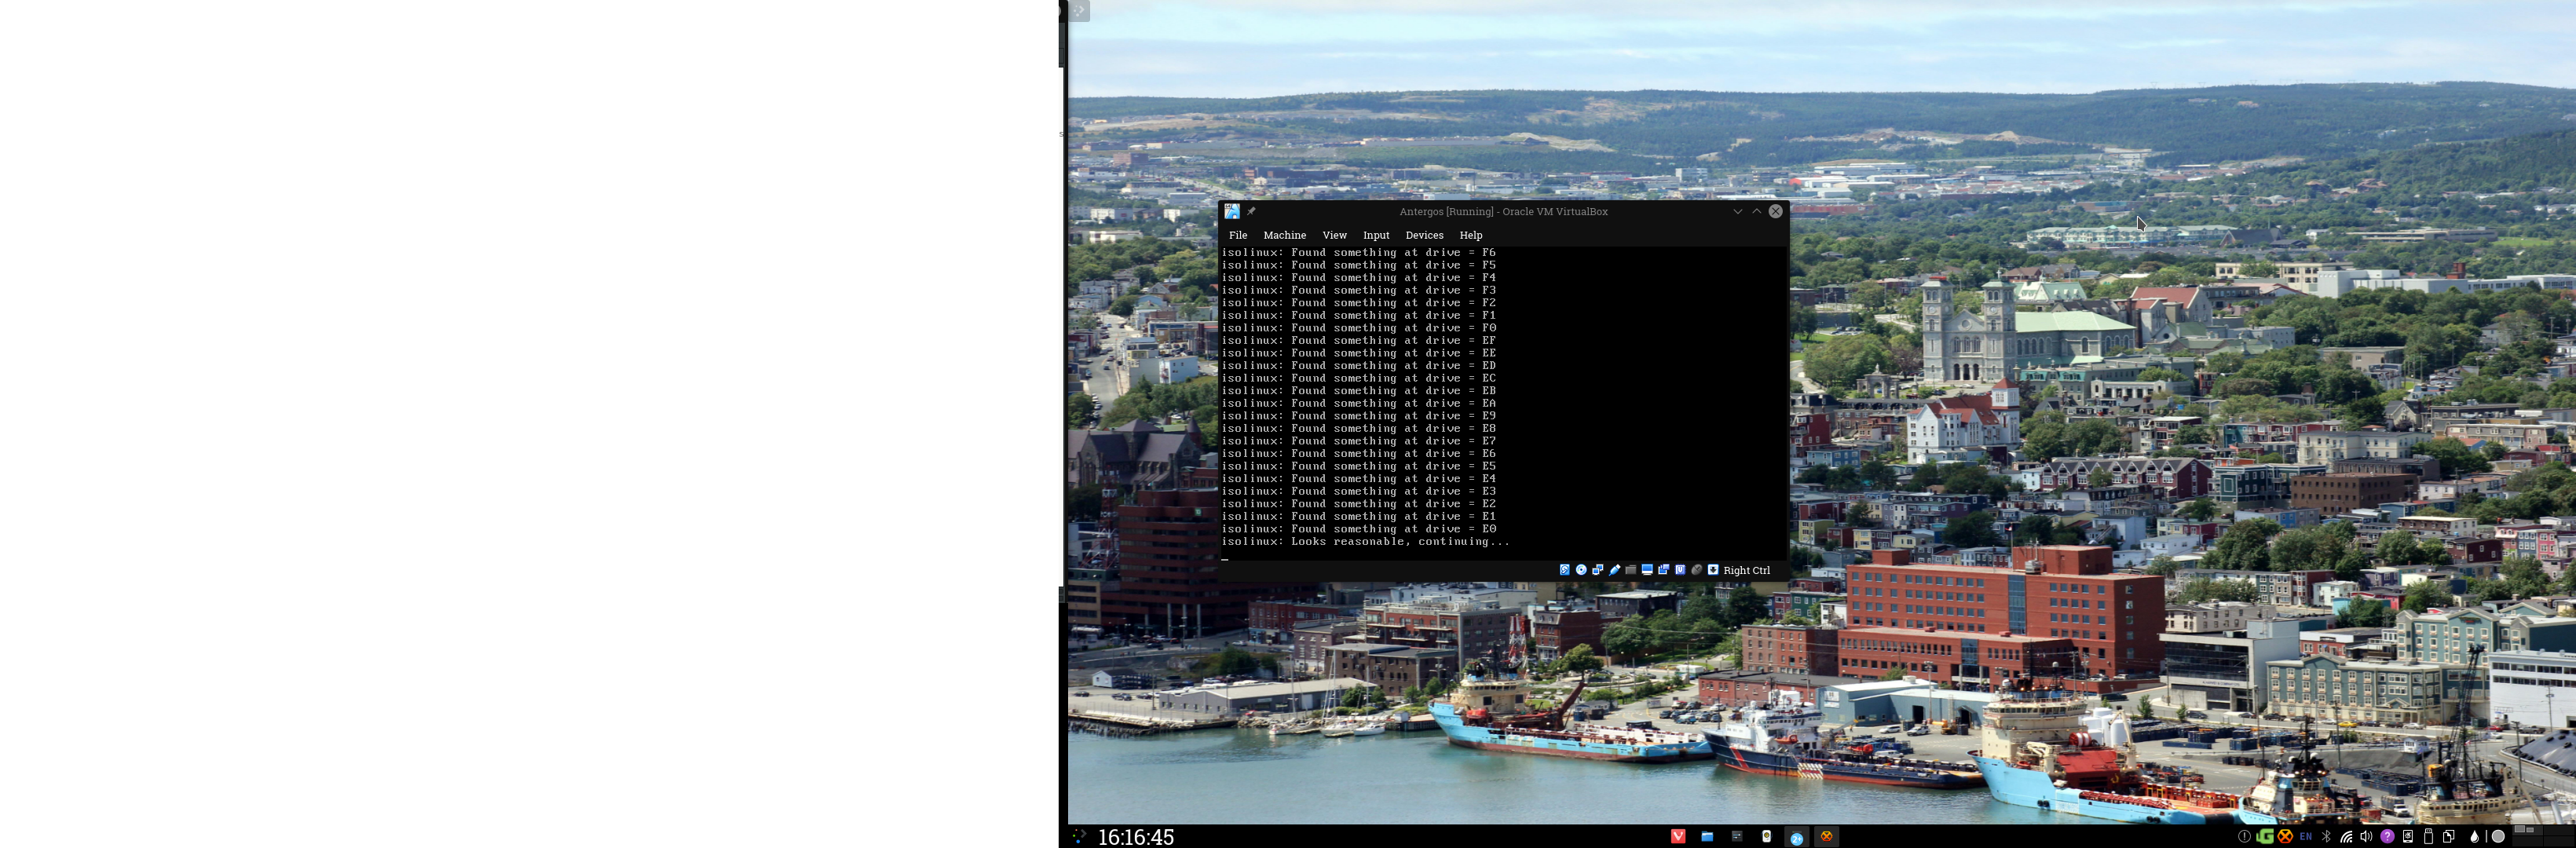Switch desktops using the virtual desktop pager
2576x848 pixels.
pos(2544,836)
